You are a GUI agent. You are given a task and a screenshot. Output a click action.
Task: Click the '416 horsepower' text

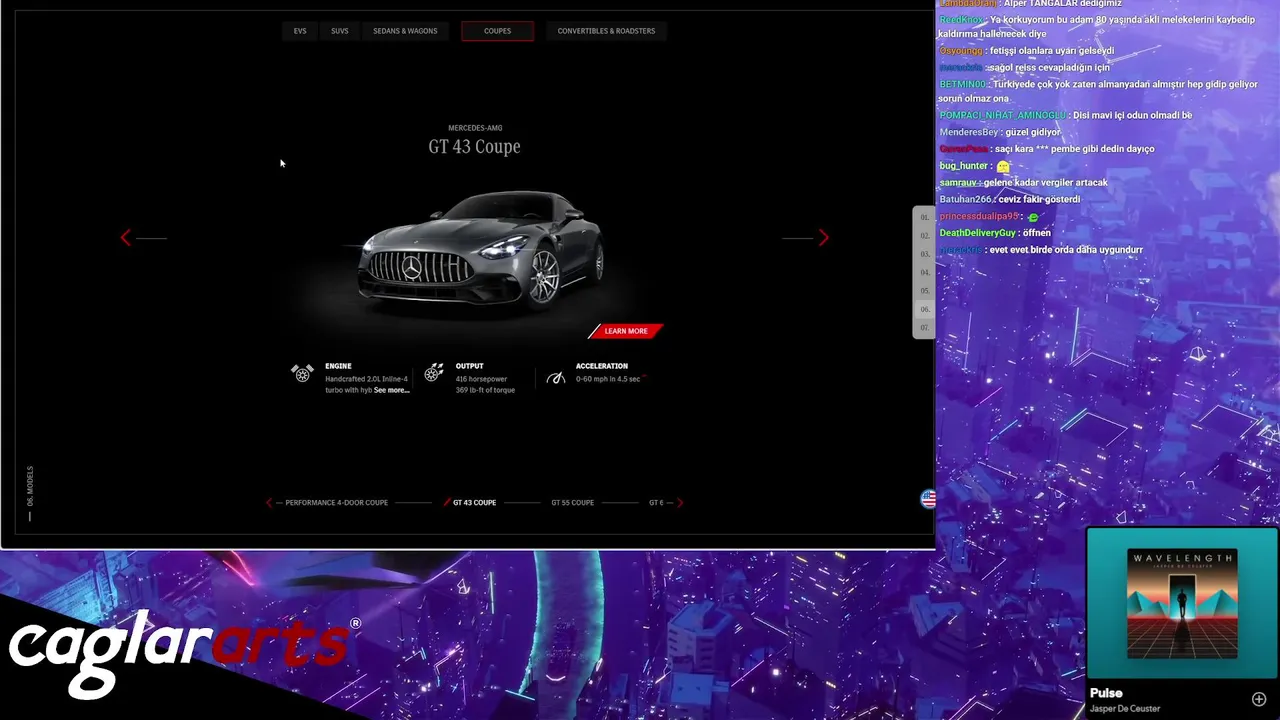(x=481, y=379)
